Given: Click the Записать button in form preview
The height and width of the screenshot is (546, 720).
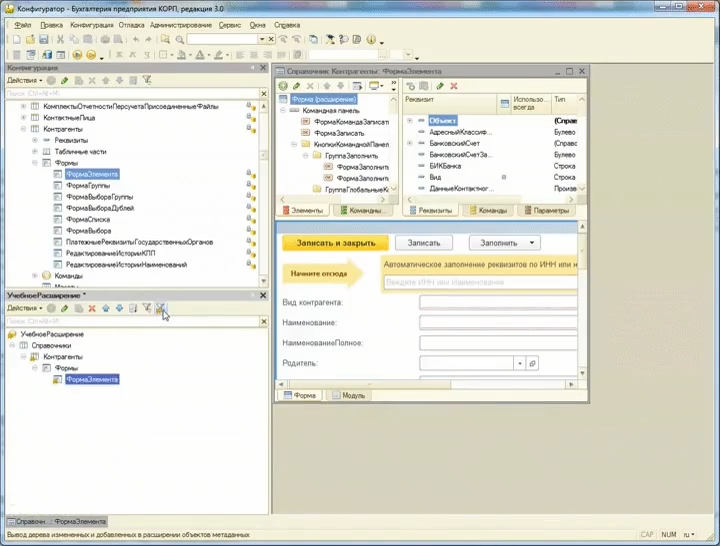Looking at the screenshot, I should (424, 243).
